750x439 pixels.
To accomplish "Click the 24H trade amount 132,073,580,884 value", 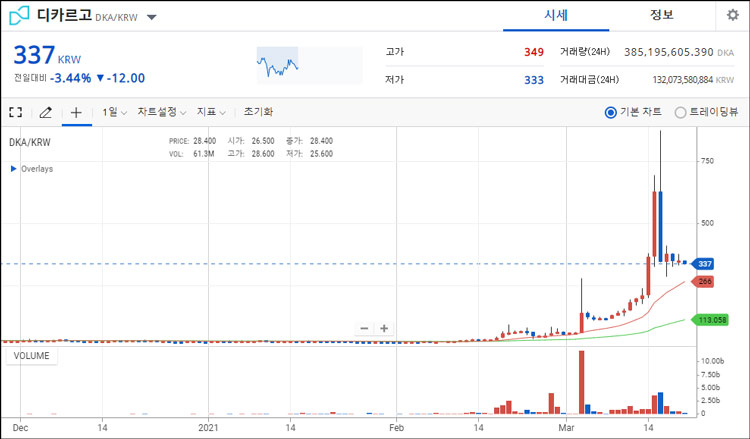I will [683, 80].
